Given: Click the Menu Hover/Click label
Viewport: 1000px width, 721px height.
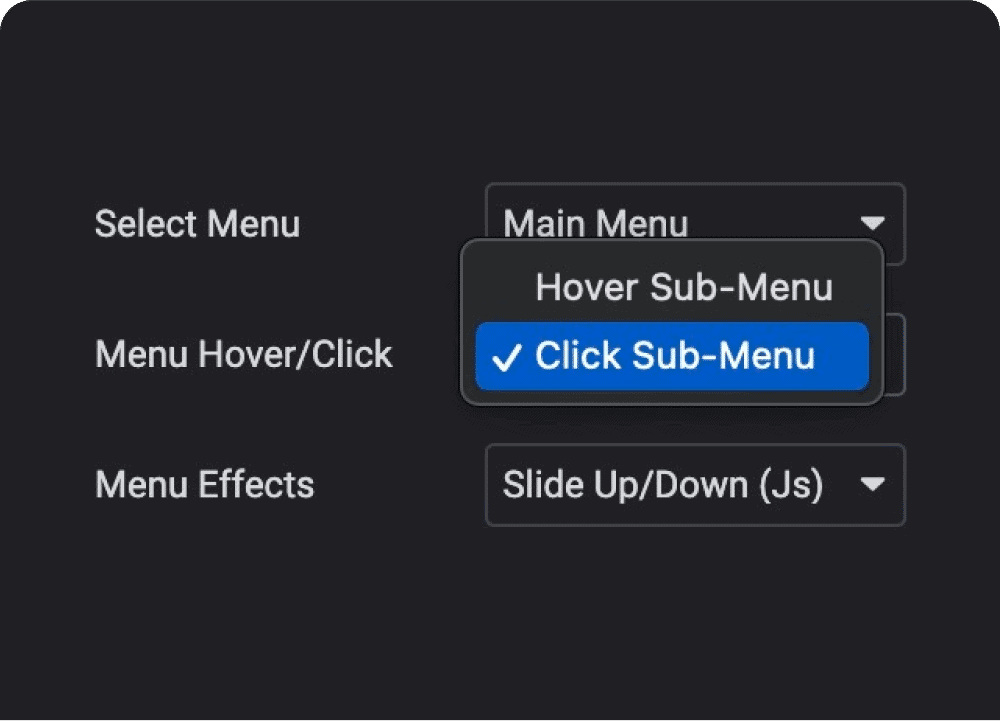Looking at the screenshot, I should point(243,354).
